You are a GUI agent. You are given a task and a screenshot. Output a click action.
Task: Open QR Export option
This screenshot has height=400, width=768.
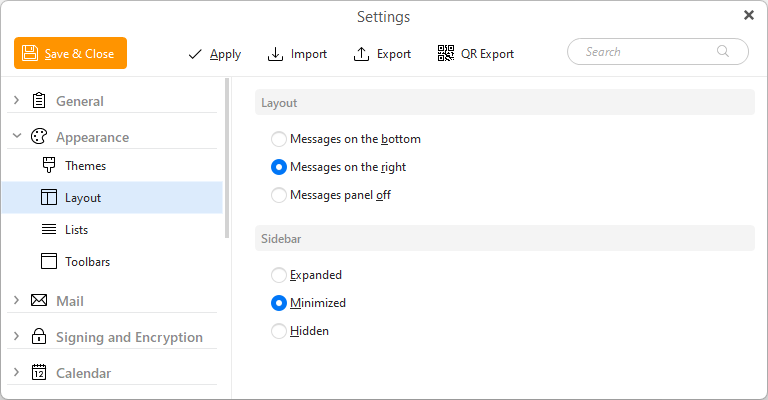point(476,54)
